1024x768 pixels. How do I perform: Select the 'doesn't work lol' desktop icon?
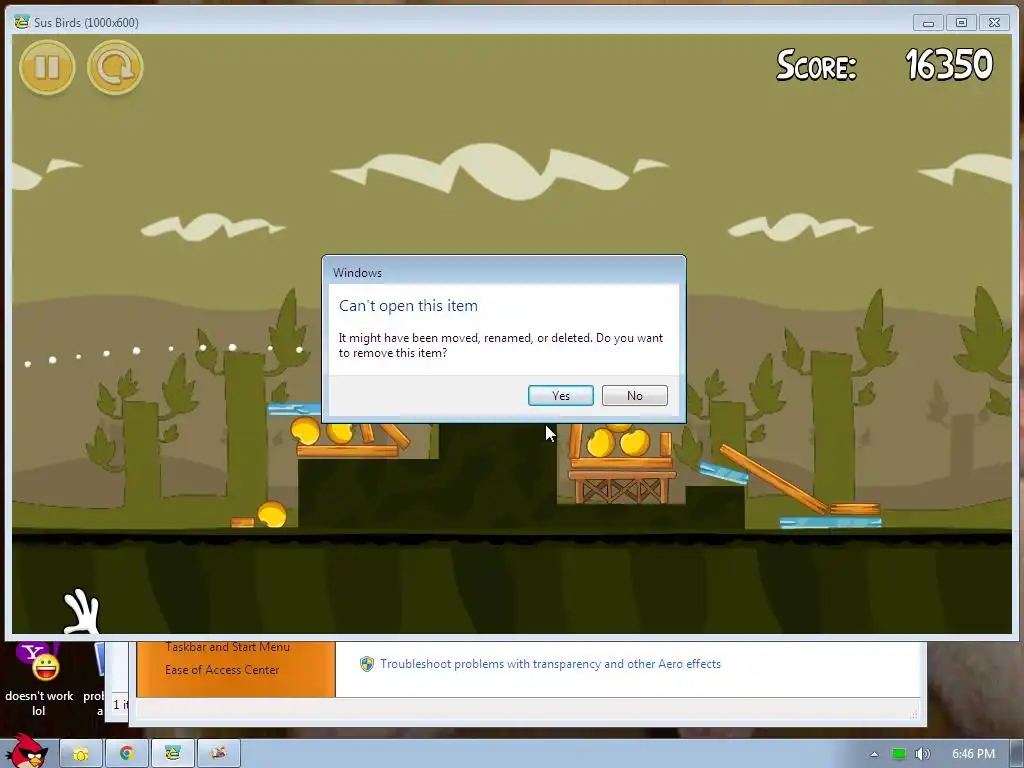(39, 679)
